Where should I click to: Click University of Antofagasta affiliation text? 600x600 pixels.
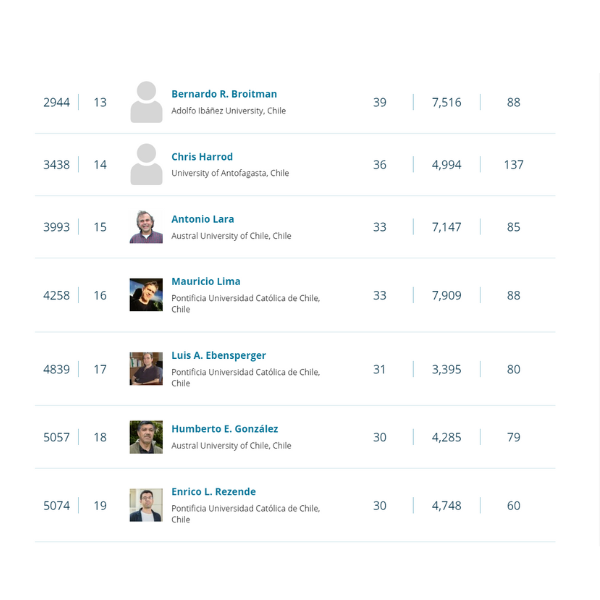230,173
